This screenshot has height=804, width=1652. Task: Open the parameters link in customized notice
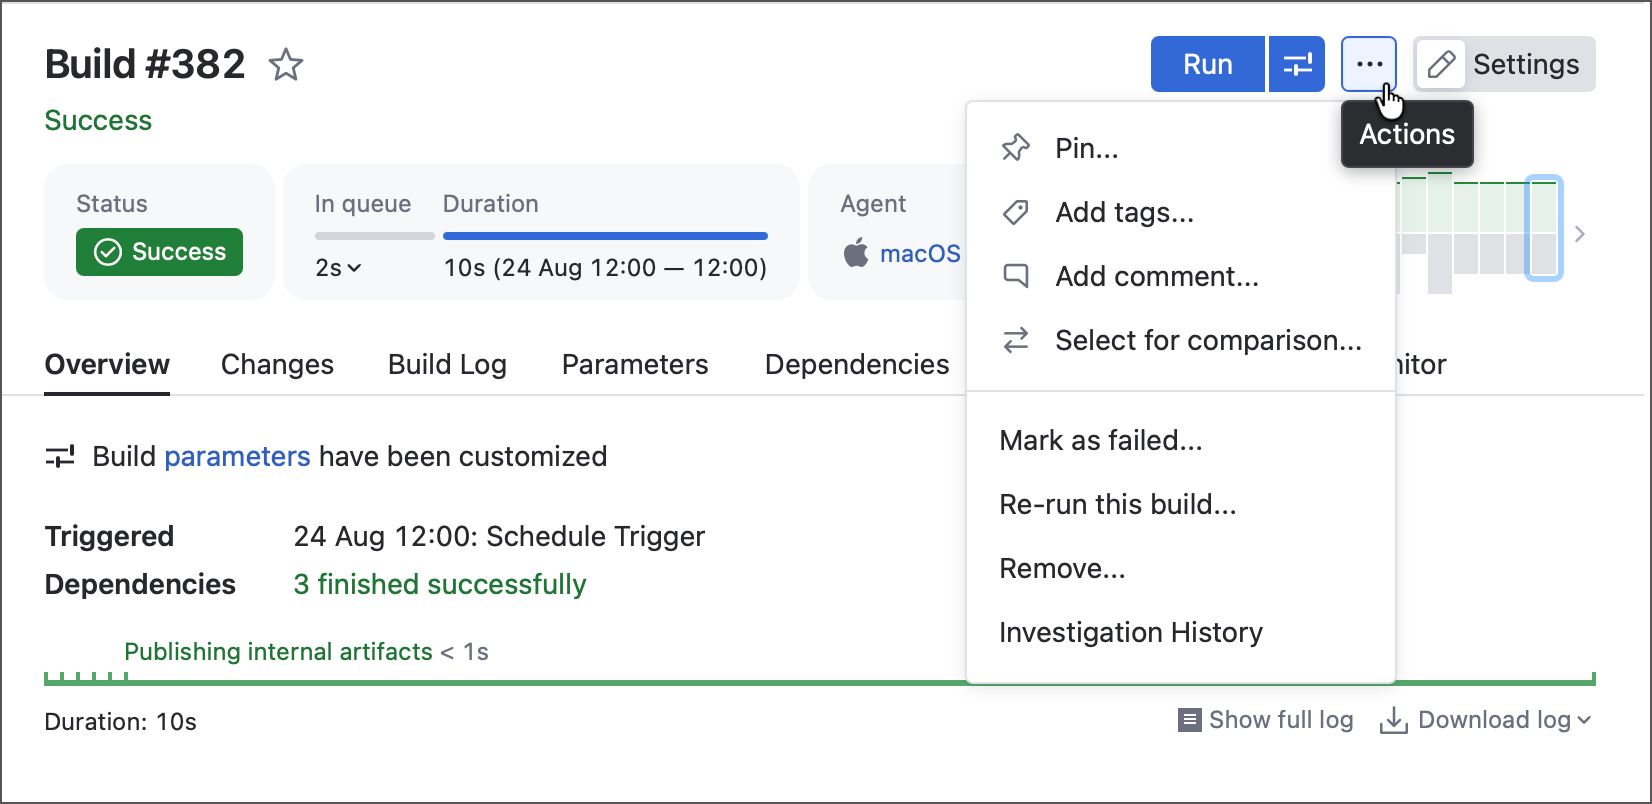tap(237, 457)
